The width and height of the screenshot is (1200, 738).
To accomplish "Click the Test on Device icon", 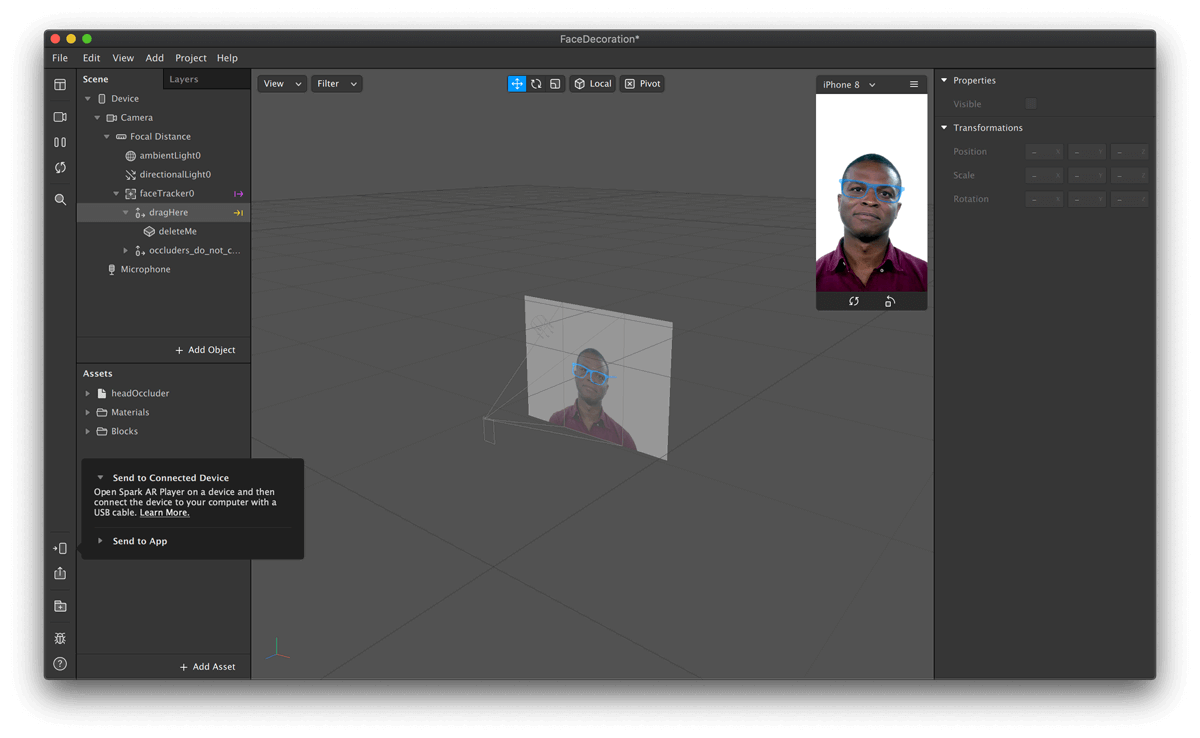I will point(60,548).
